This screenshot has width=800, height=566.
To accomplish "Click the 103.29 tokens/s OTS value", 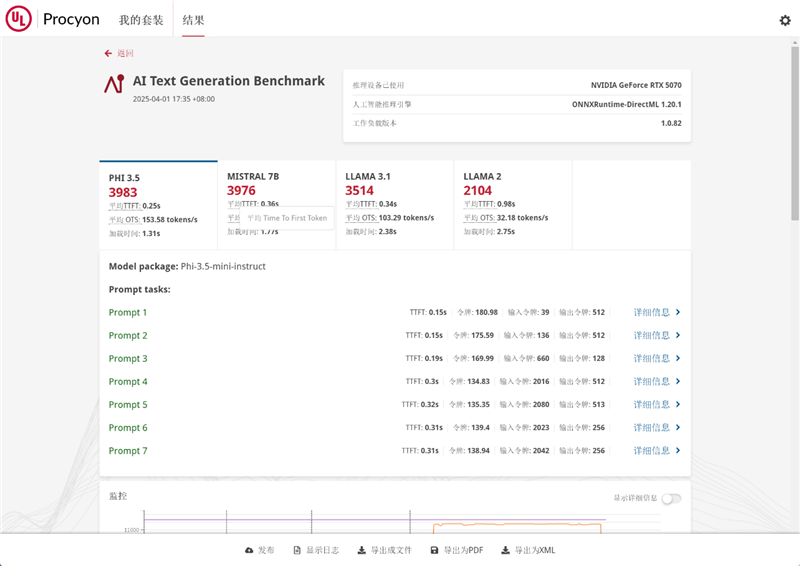I will click(x=406, y=217).
